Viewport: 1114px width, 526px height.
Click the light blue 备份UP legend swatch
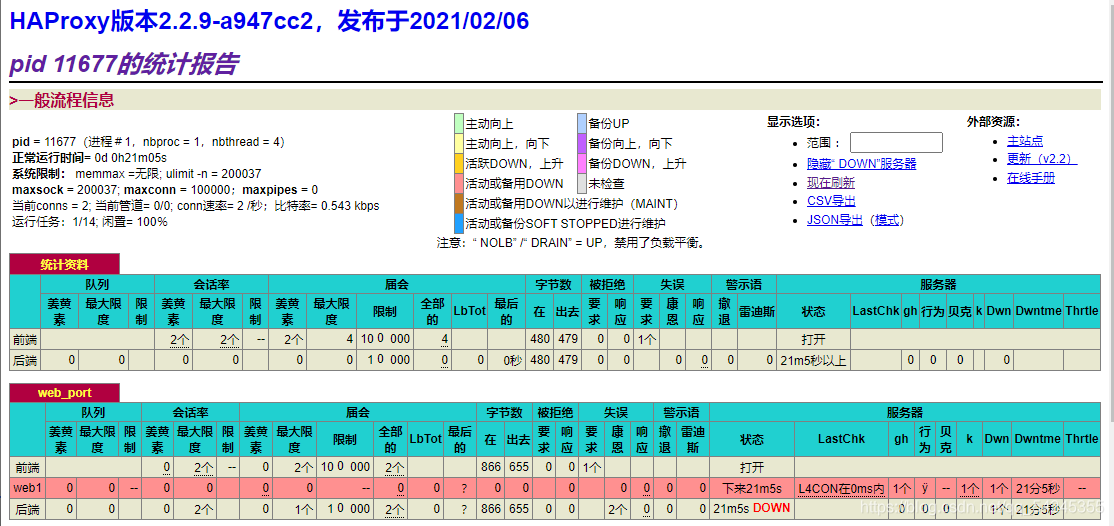coord(582,123)
